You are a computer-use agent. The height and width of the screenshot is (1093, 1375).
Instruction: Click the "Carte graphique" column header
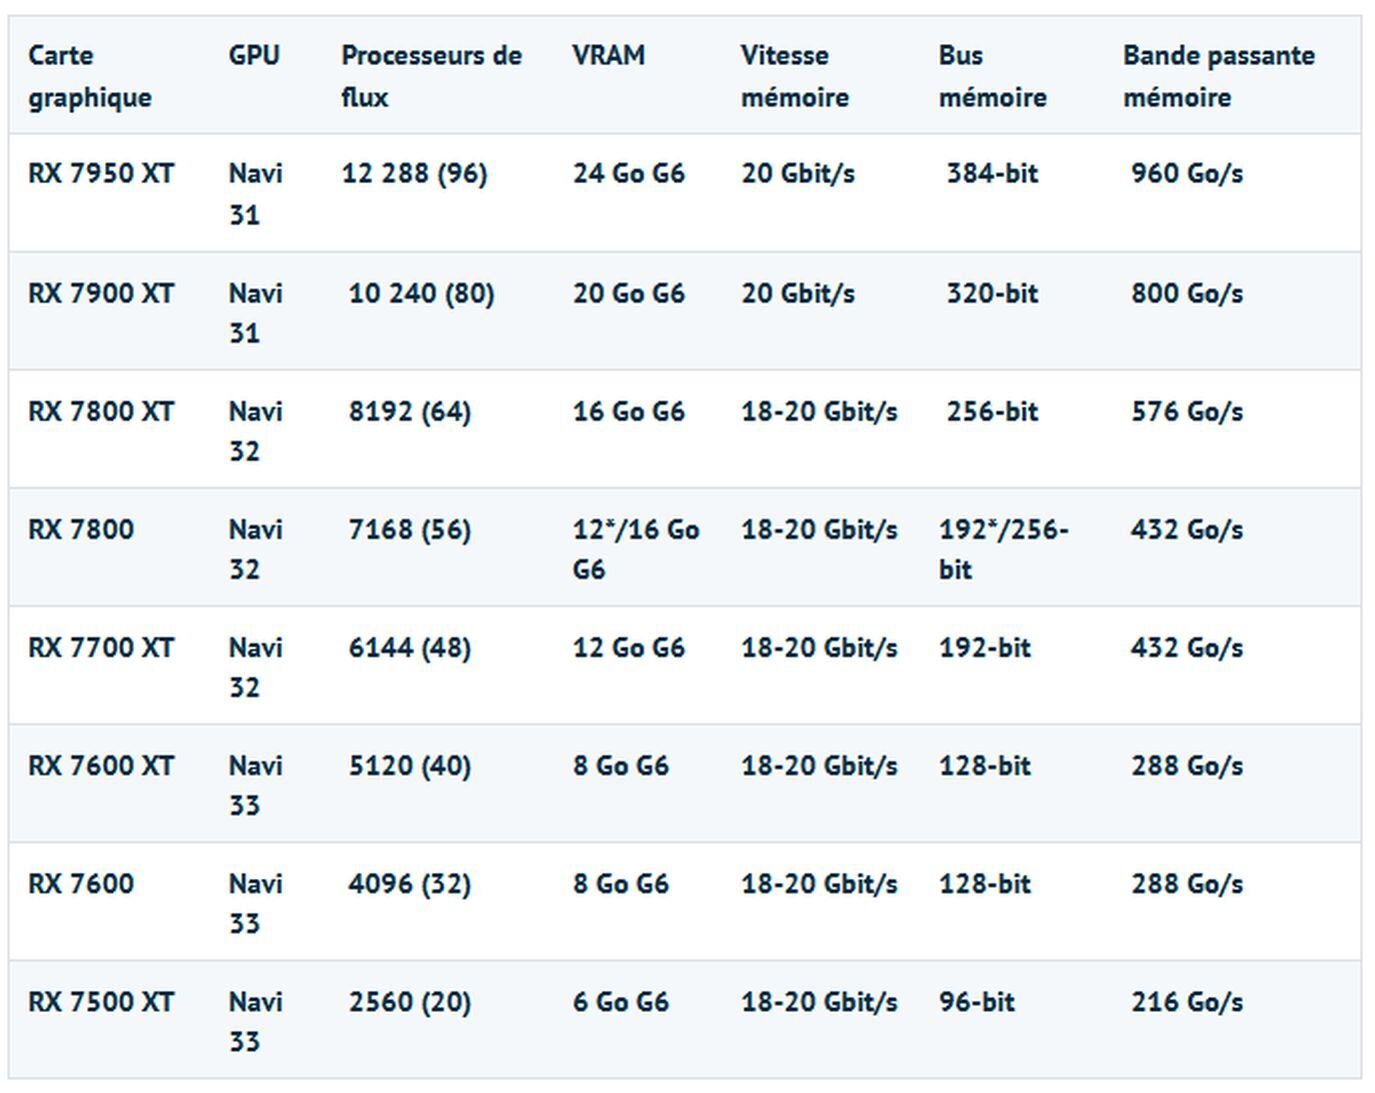[90, 76]
